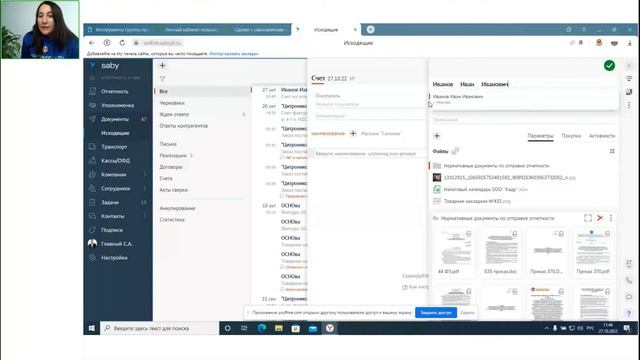Click the plus button left of Параметры tab
This screenshot has width=640, height=360.
coord(437,136)
